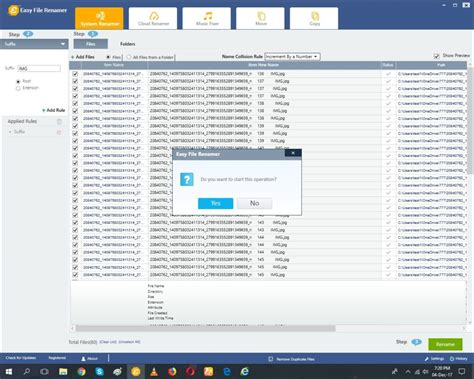Viewport: 474px width, 379px height.
Task: Confirm the operation with the Yes button
Action: [215, 203]
